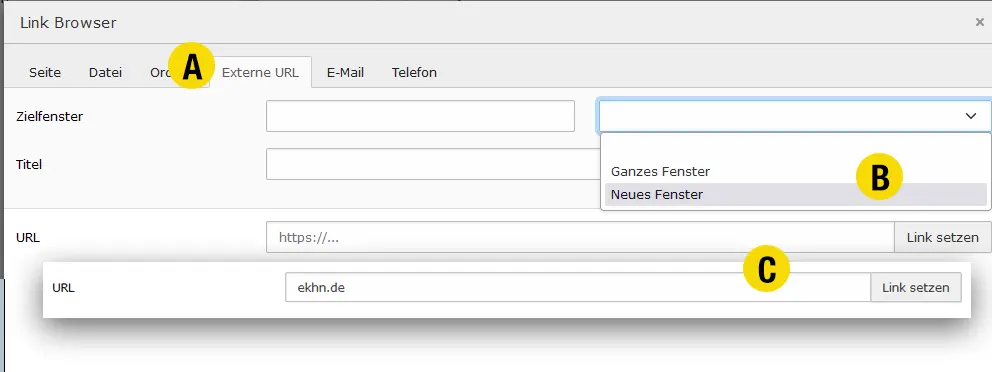Screen dimensions: 992x372
Task: Click the URL field showing https://...
Action: point(580,237)
